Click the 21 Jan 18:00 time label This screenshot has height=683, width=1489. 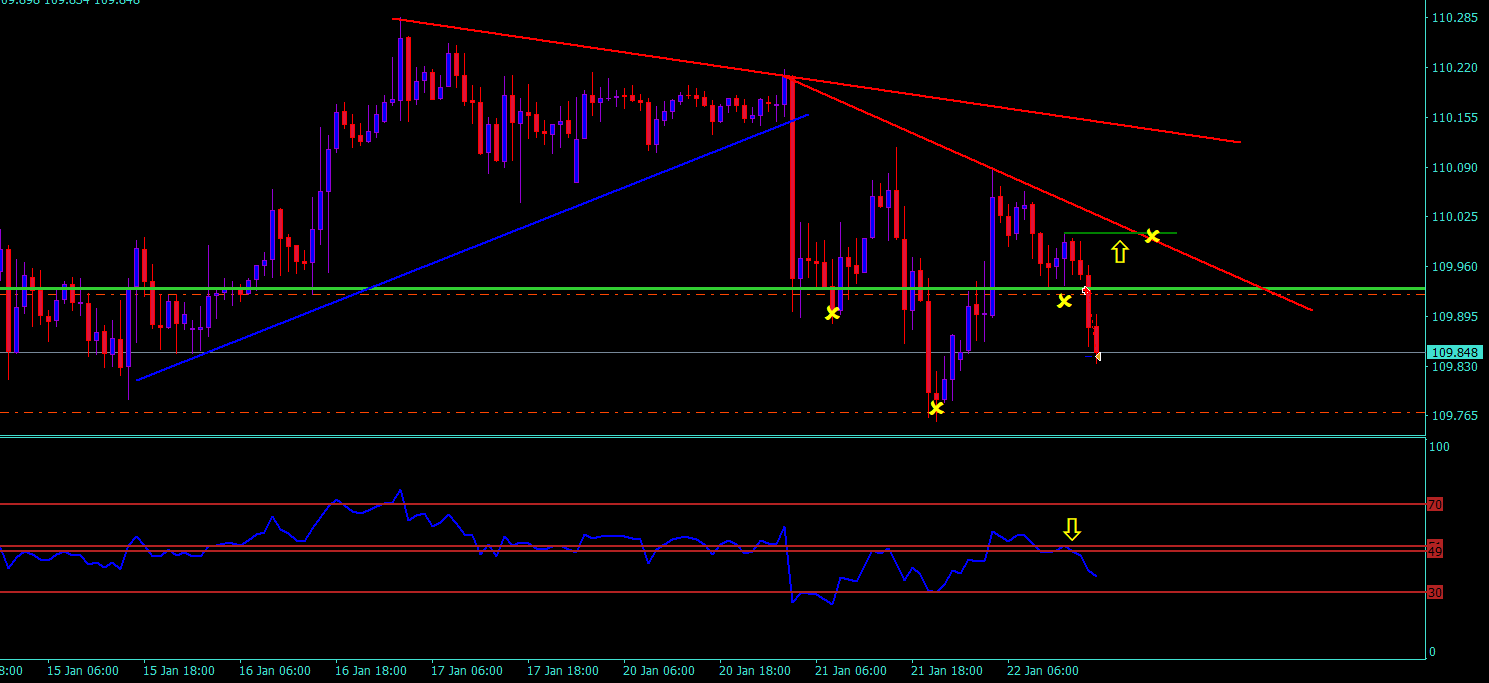(948, 671)
